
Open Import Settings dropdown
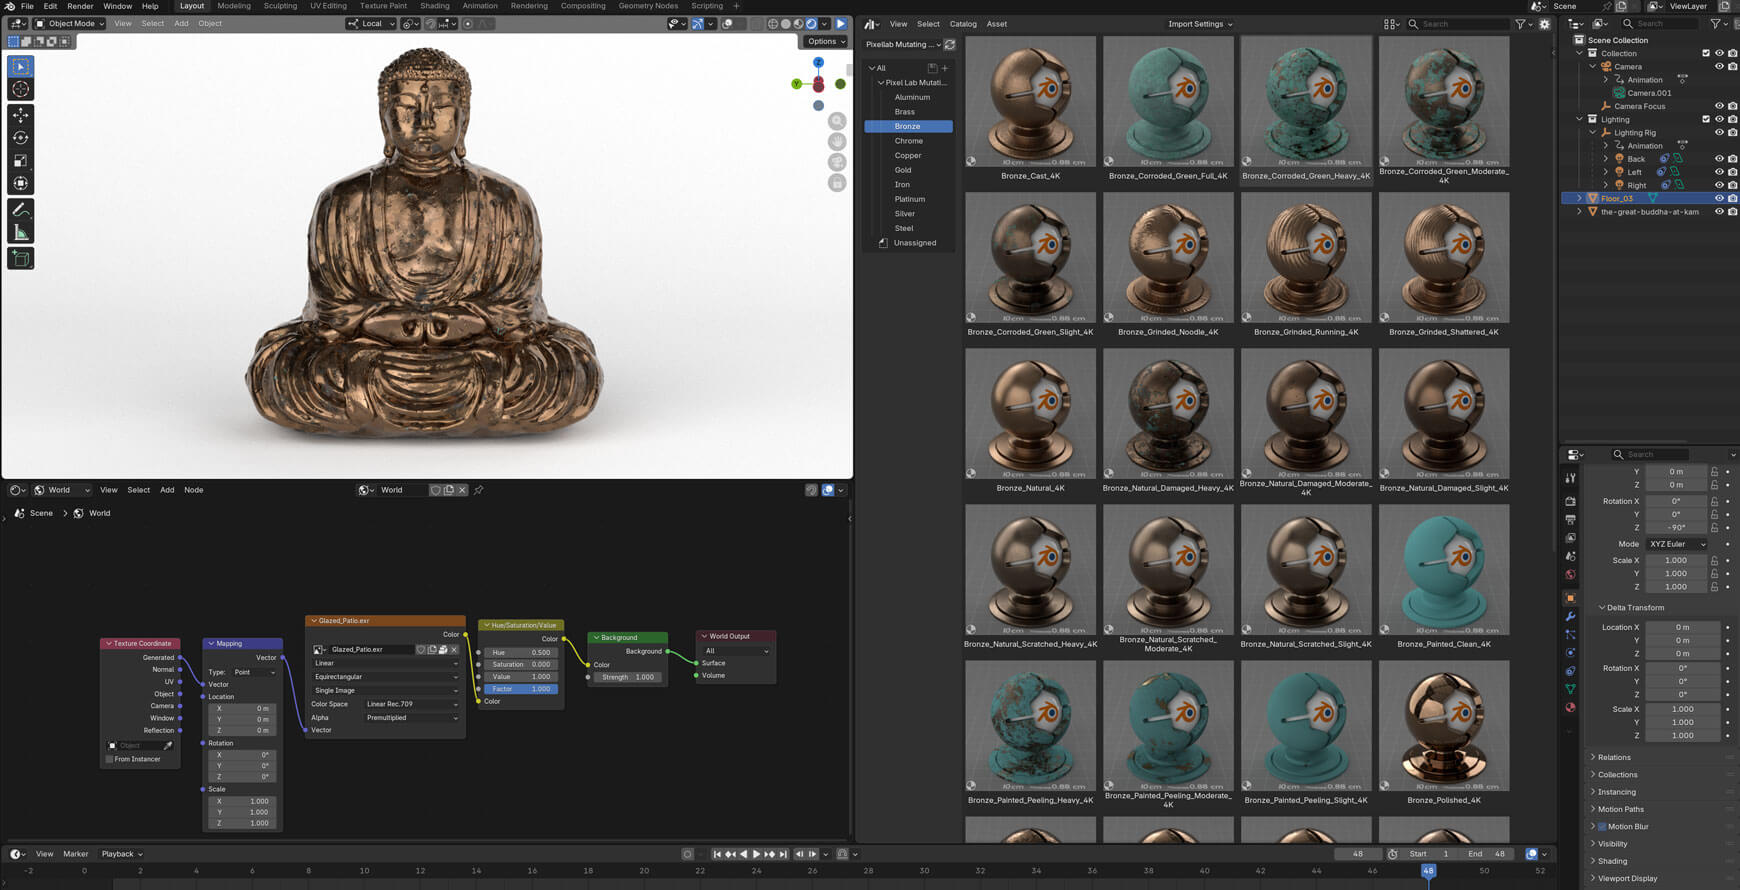coord(1200,24)
